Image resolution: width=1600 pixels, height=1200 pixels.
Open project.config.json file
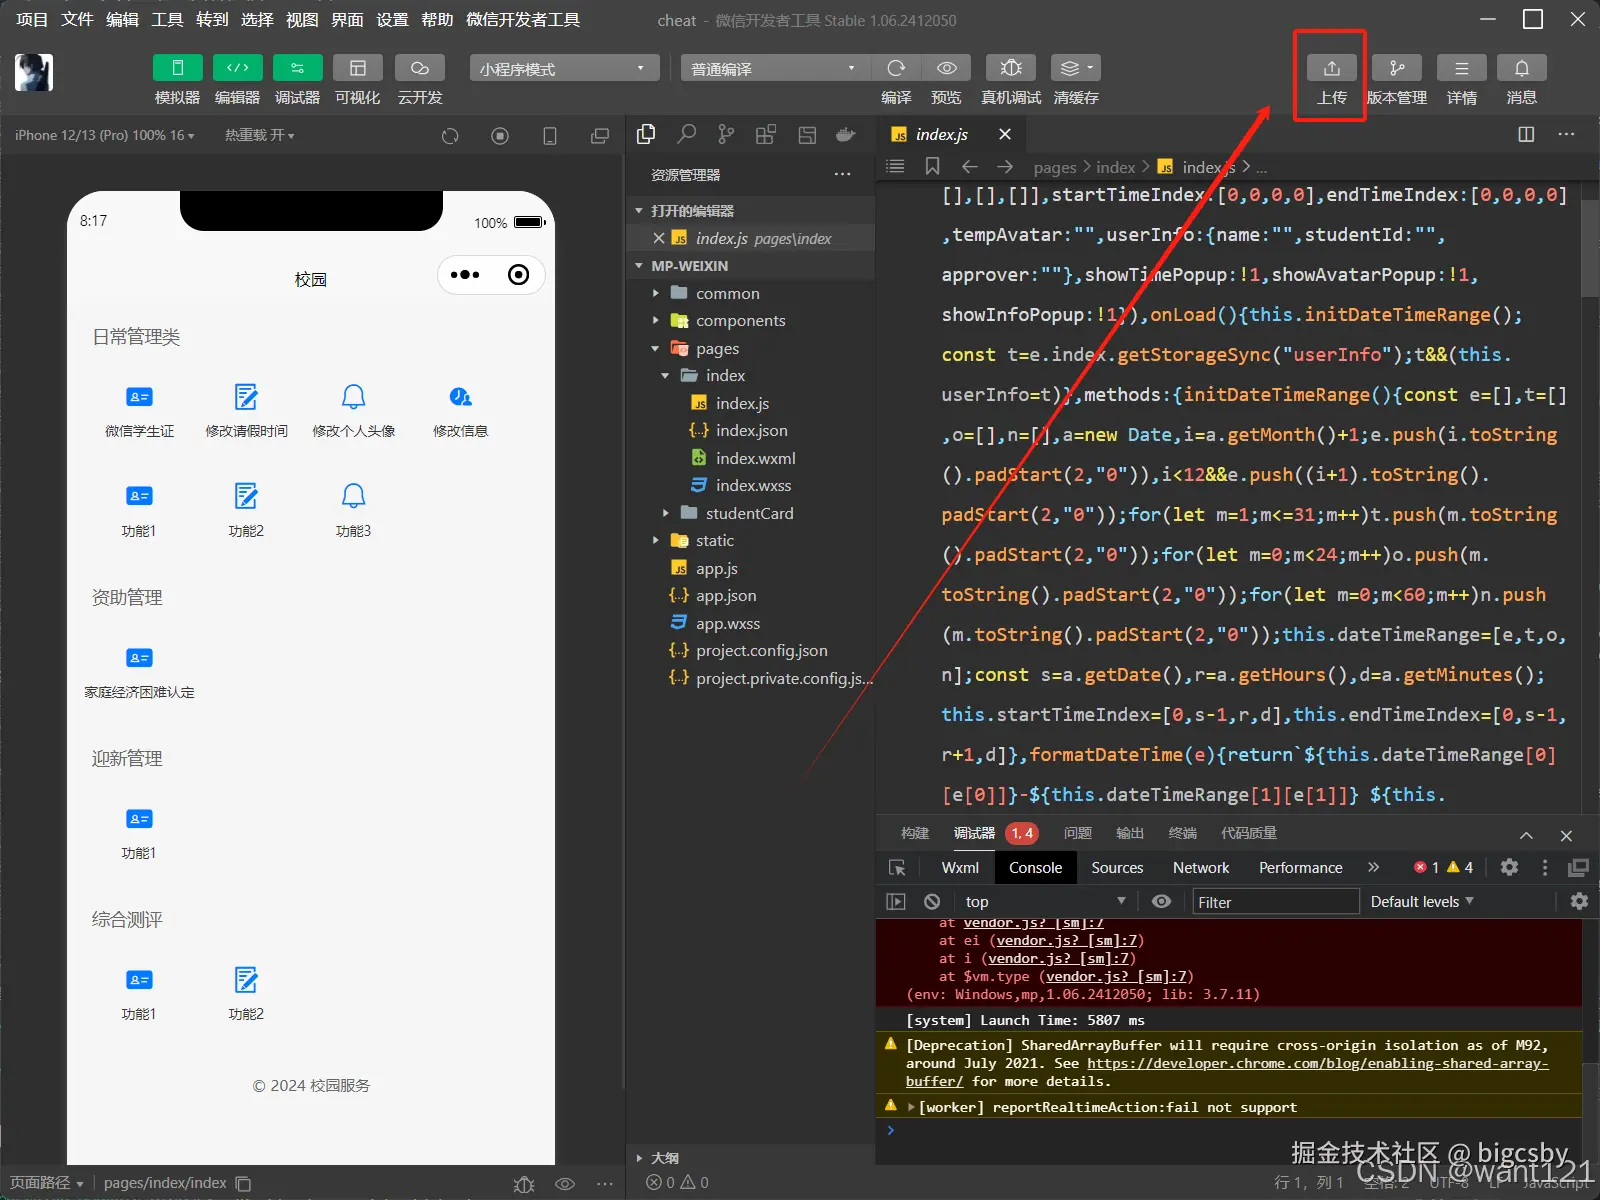(x=761, y=651)
